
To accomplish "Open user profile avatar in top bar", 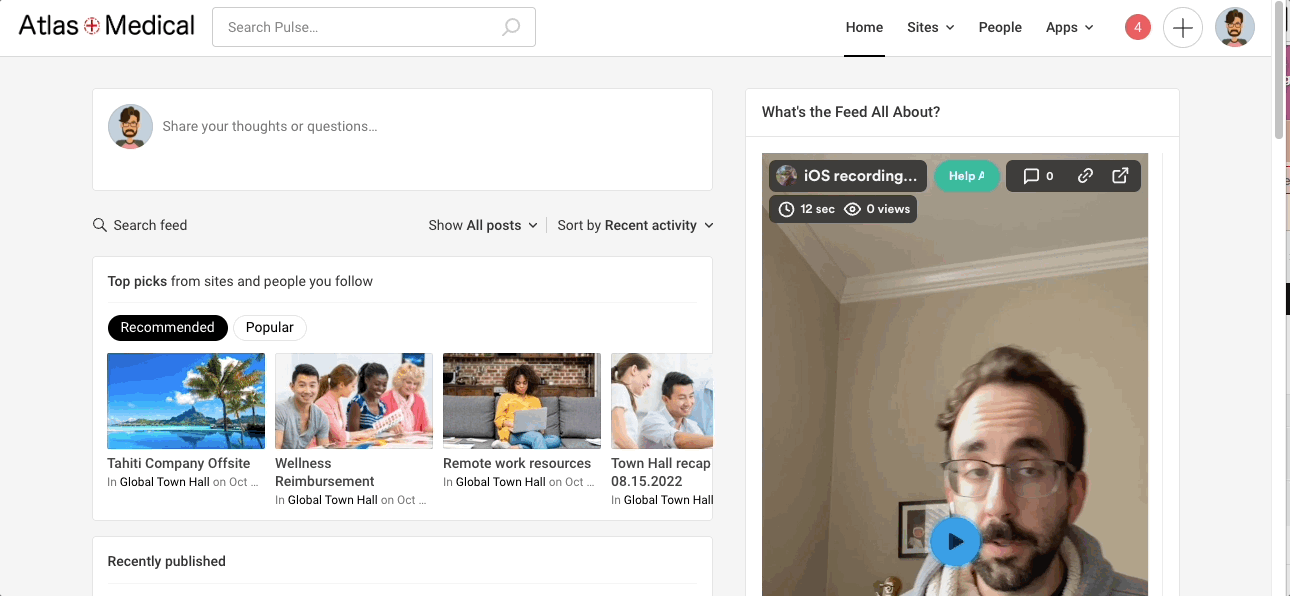I will click(1235, 27).
